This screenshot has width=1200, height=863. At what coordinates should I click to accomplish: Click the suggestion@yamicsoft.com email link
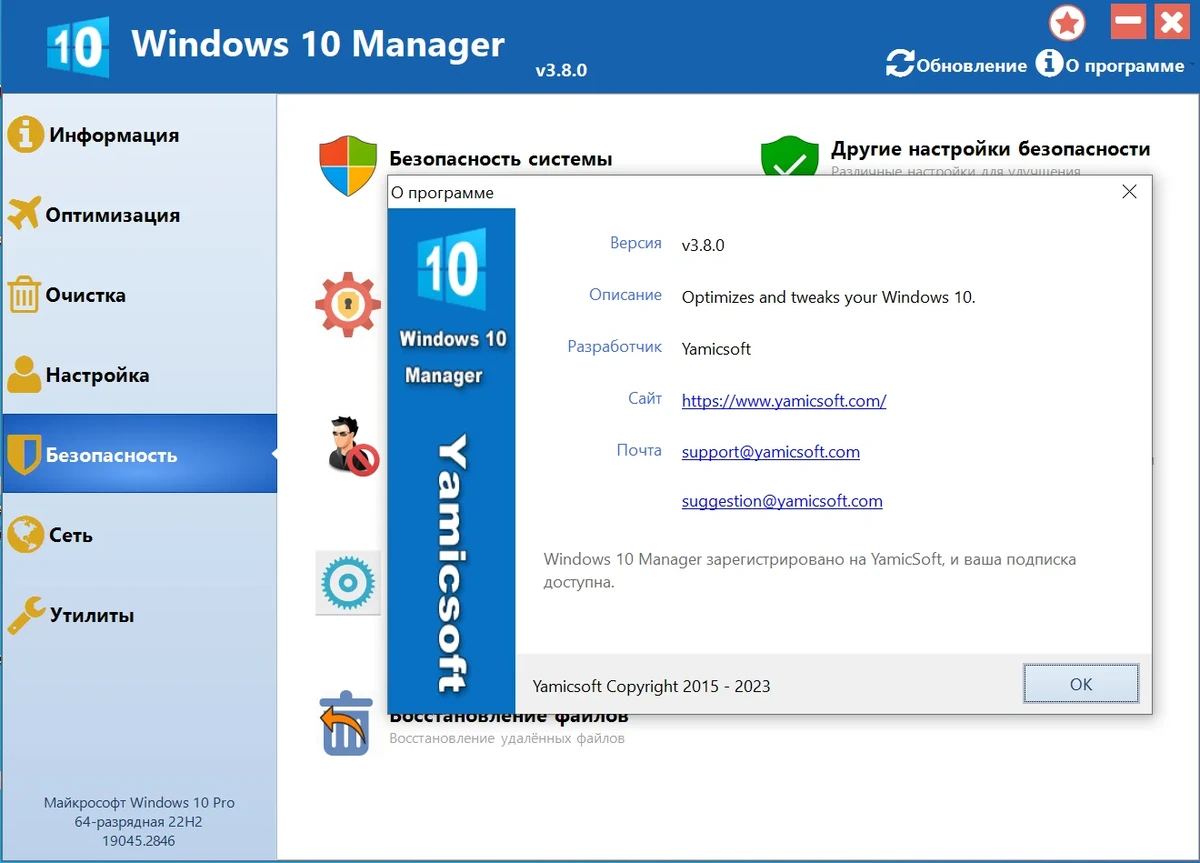click(782, 501)
